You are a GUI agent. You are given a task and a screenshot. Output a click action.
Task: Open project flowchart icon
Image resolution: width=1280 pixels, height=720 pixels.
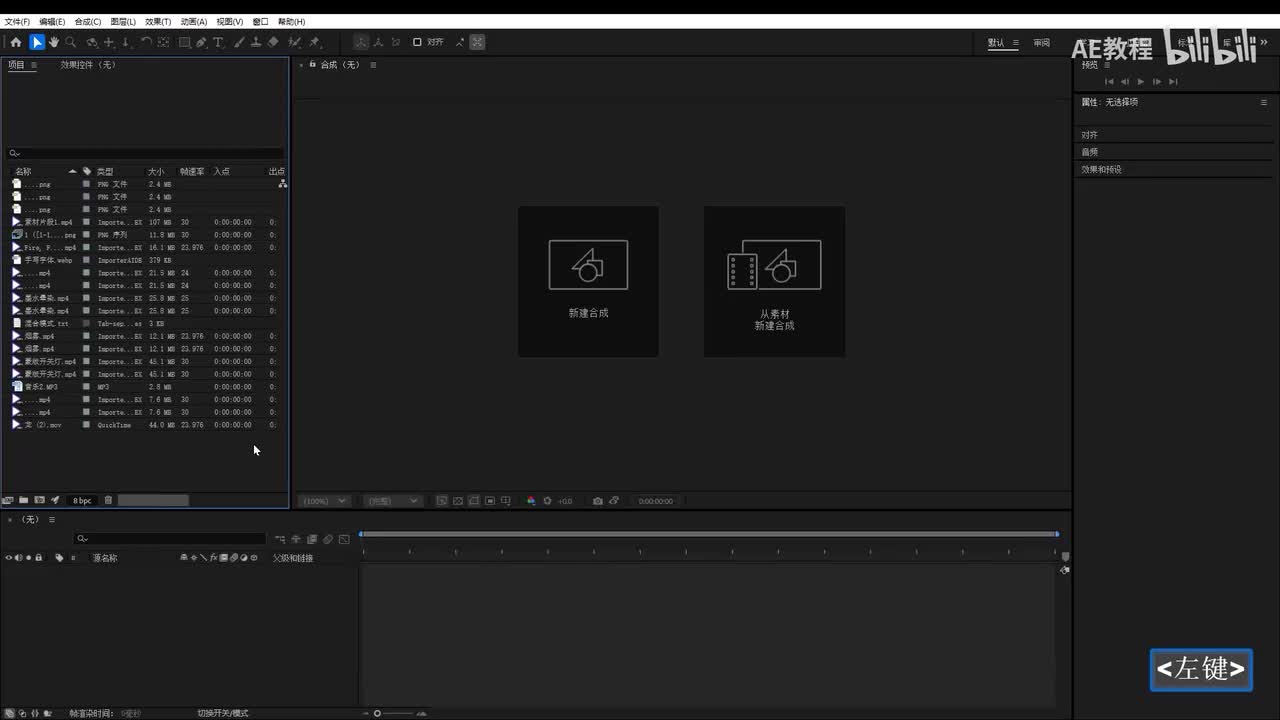pos(283,184)
